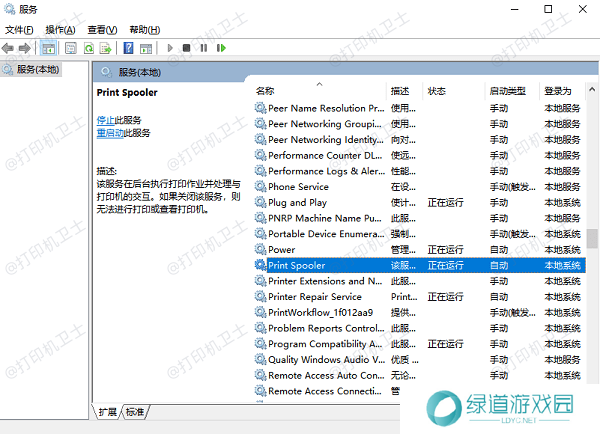600x434 pixels.
Task: Restart the service with the restart icon
Action: point(221,48)
